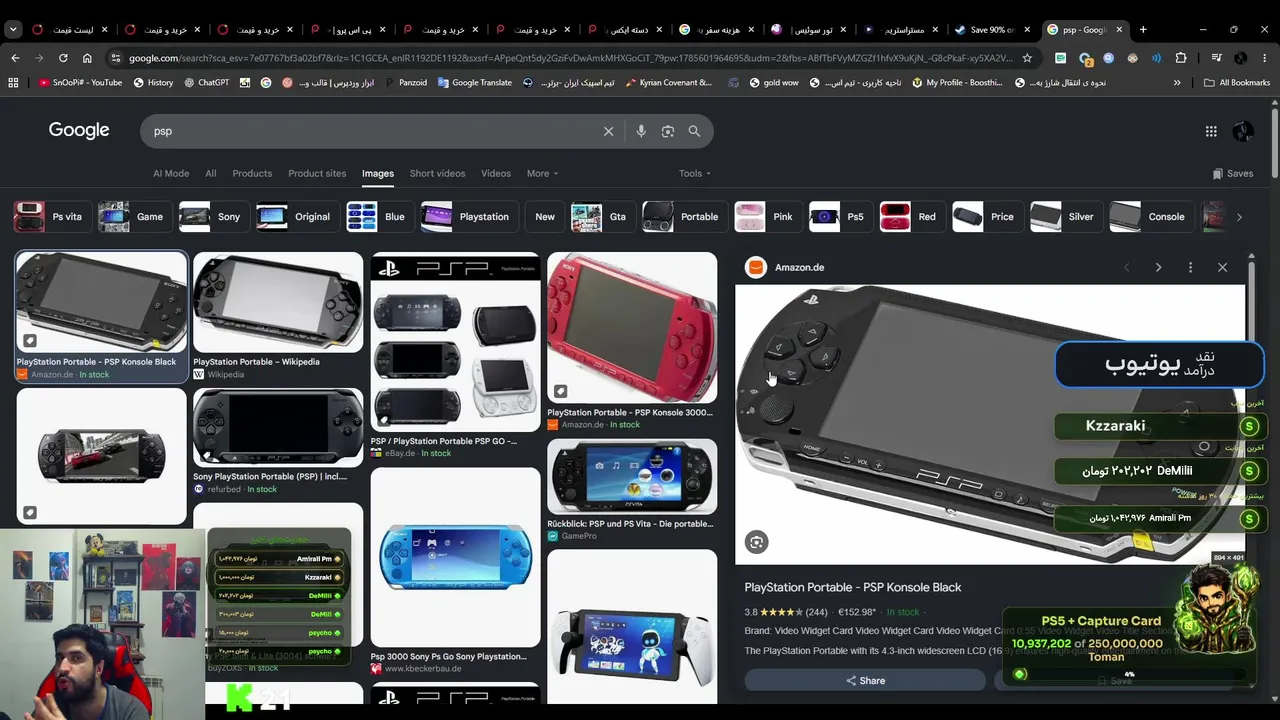Bookmark this page with the star icon

pyautogui.click(x=1027, y=58)
